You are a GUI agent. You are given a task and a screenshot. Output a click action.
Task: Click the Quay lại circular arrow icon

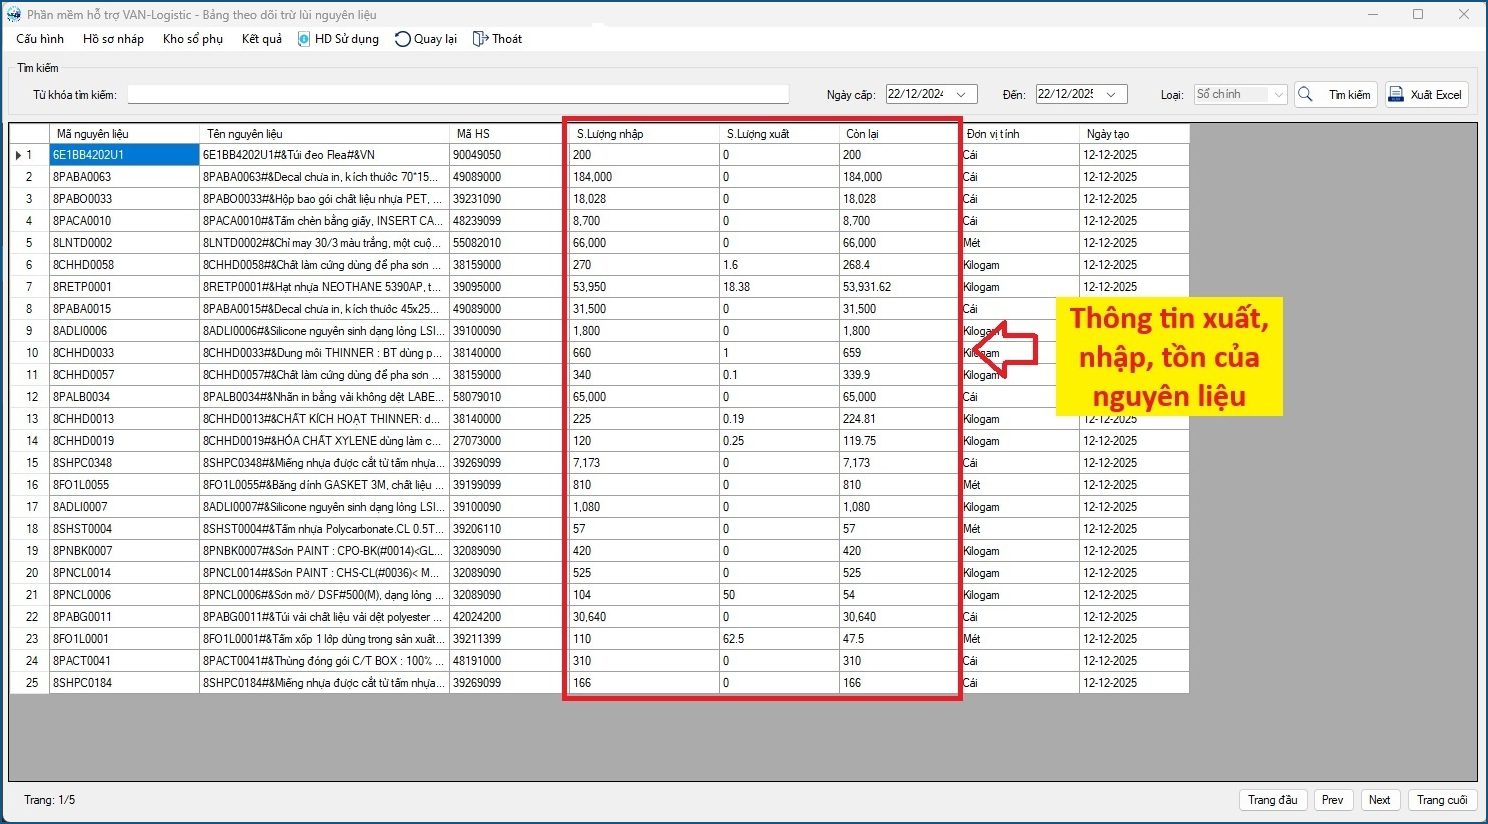(402, 39)
